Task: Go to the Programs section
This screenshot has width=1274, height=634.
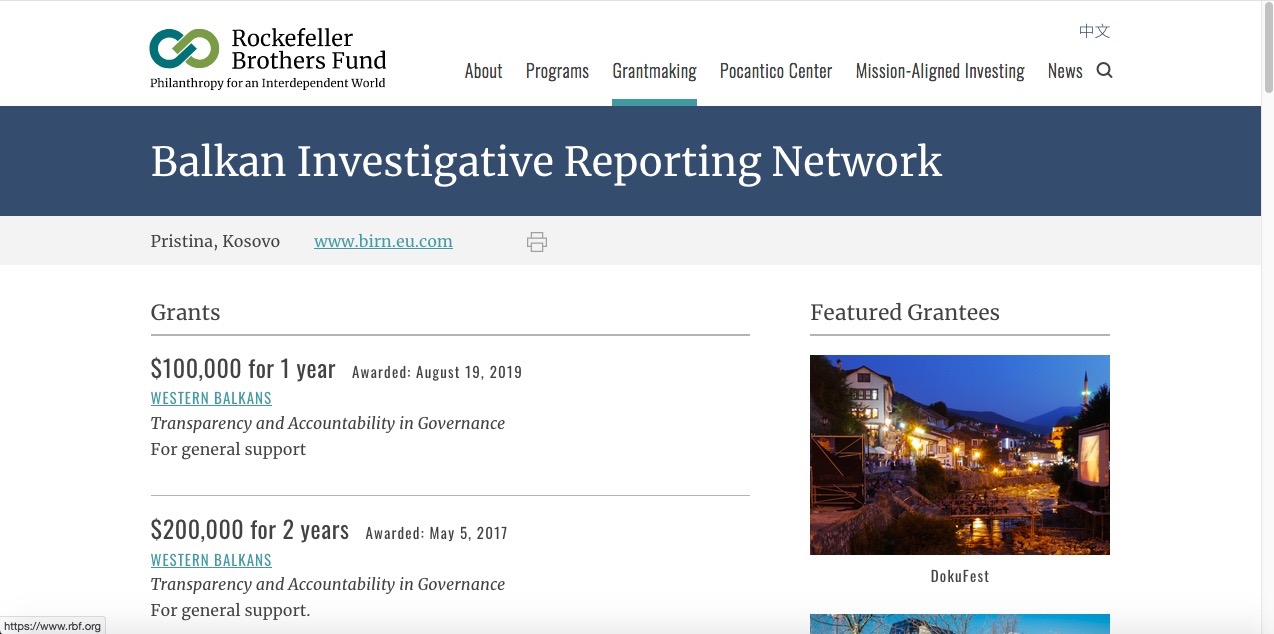Action: (557, 71)
